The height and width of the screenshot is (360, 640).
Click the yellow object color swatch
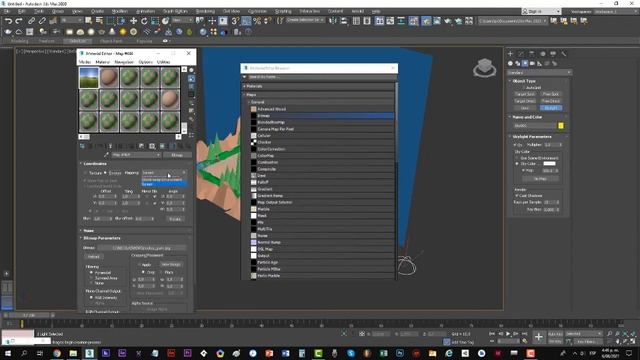click(561, 126)
